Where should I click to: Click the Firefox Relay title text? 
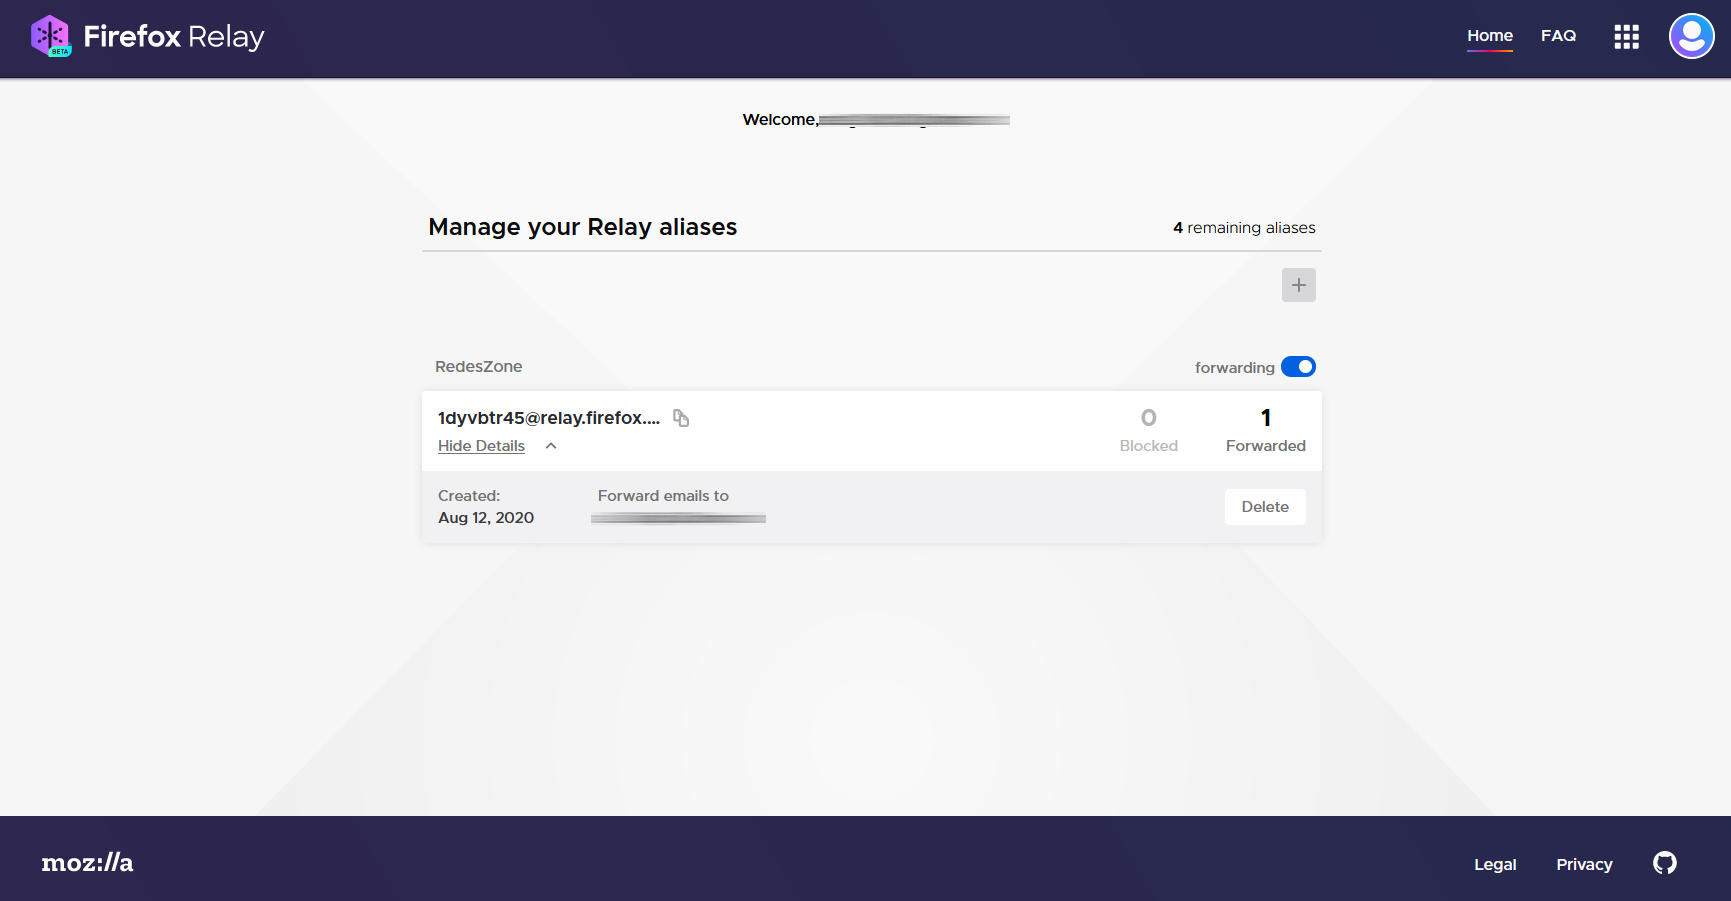point(174,37)
